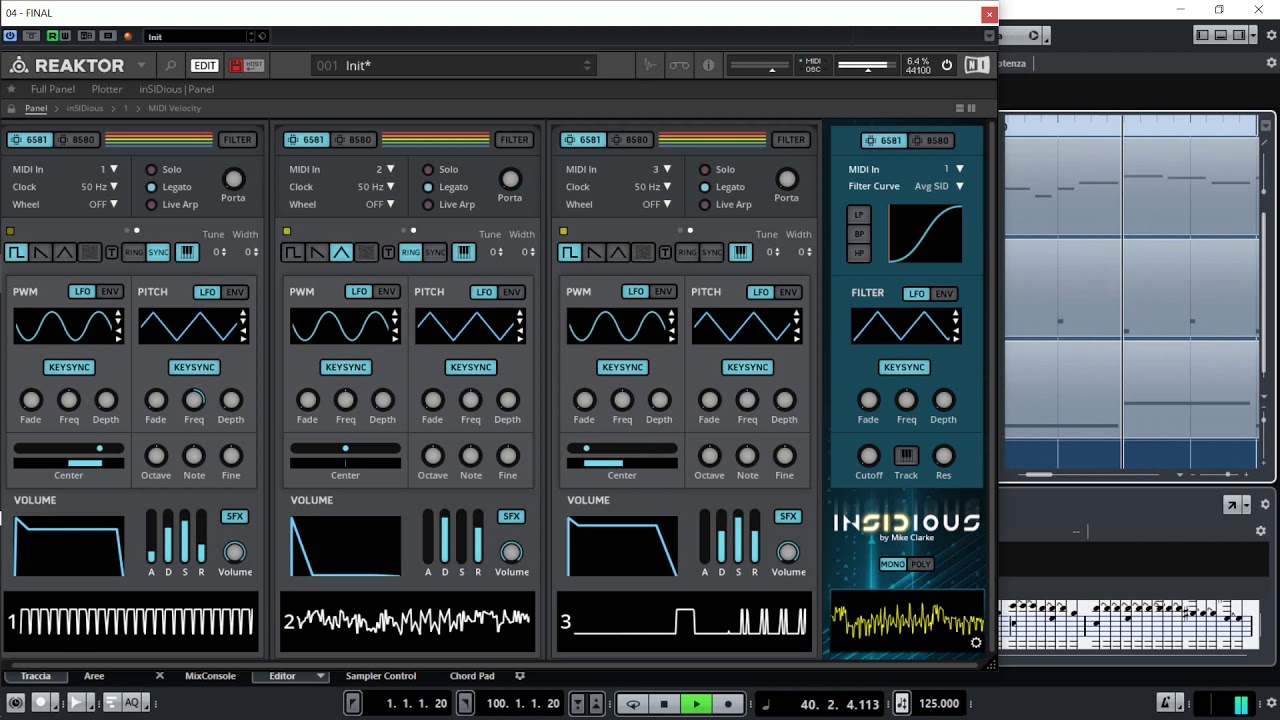The height and width of the screenshot is (720, 1280).
Task: Click the plugin activate power icon
Action: click(x=10, y=36)
